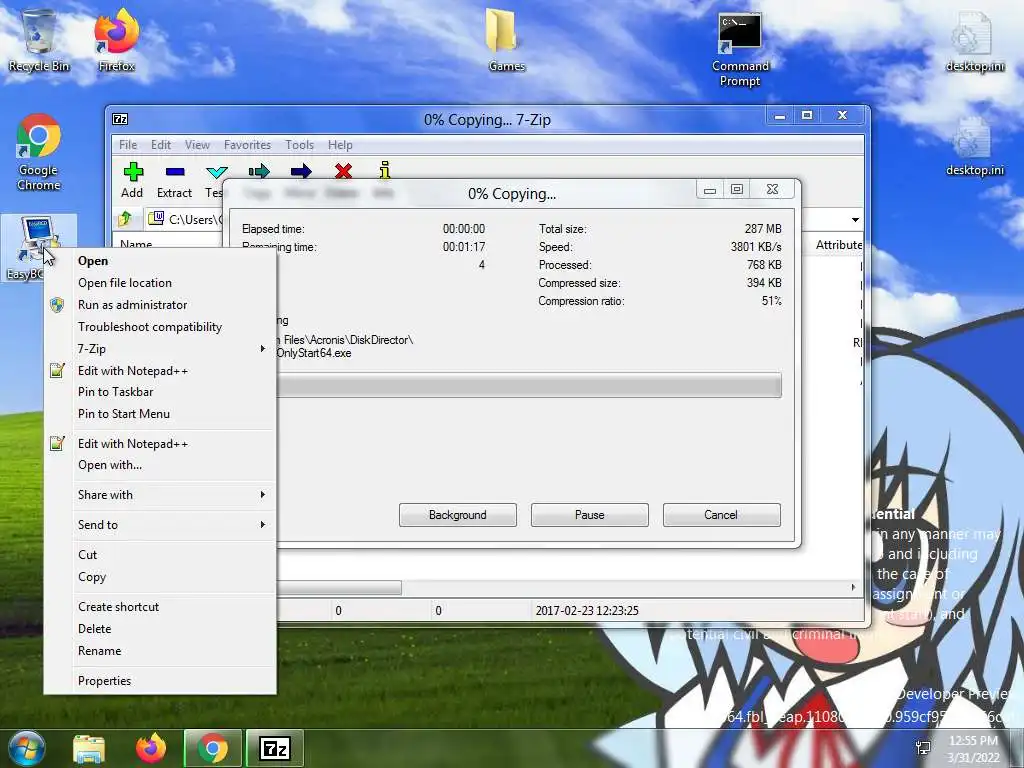Click the up-folder arrow icon in 7-Zip

tap(125, 219)
